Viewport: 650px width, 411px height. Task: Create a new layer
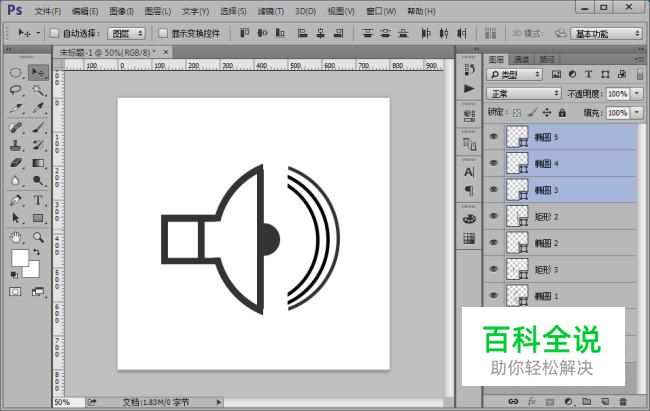click(x=605, y=401)
